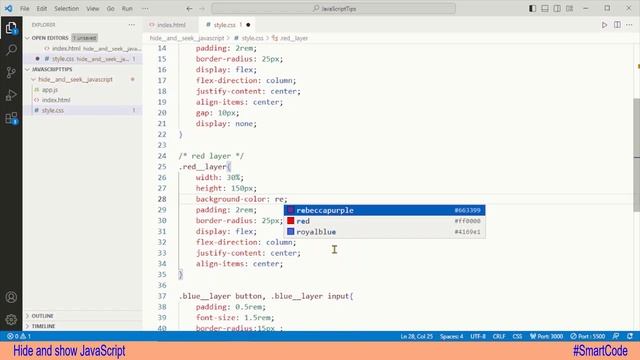Click Ln 28, Col 25 status item
Viewport: 640px width, 360px height.
point(416,336)
